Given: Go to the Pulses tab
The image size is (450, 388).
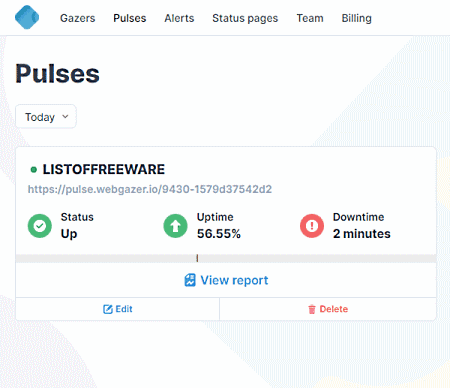Looking at the screenshot, I should [130, 18].
